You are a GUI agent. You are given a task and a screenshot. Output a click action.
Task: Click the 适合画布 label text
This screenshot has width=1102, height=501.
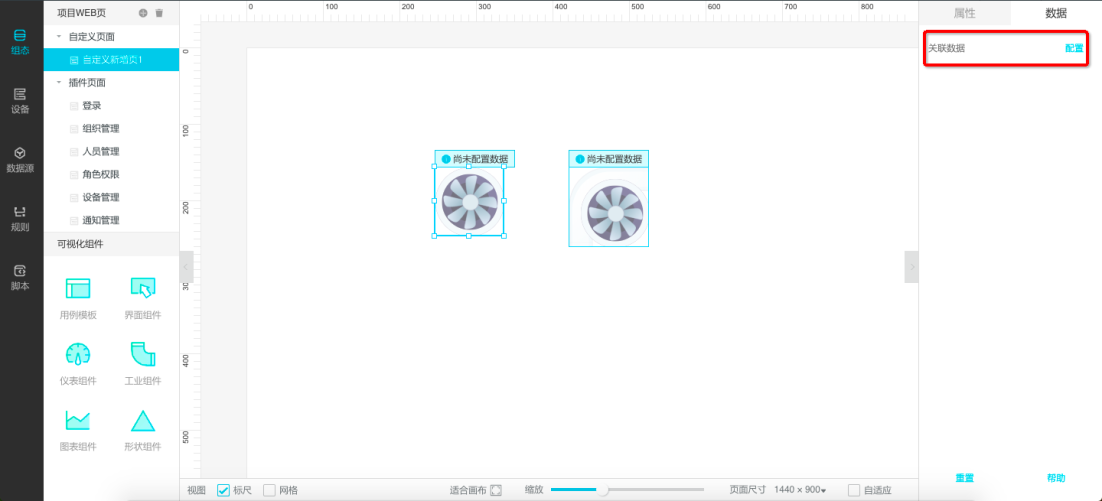click(468, 490)
